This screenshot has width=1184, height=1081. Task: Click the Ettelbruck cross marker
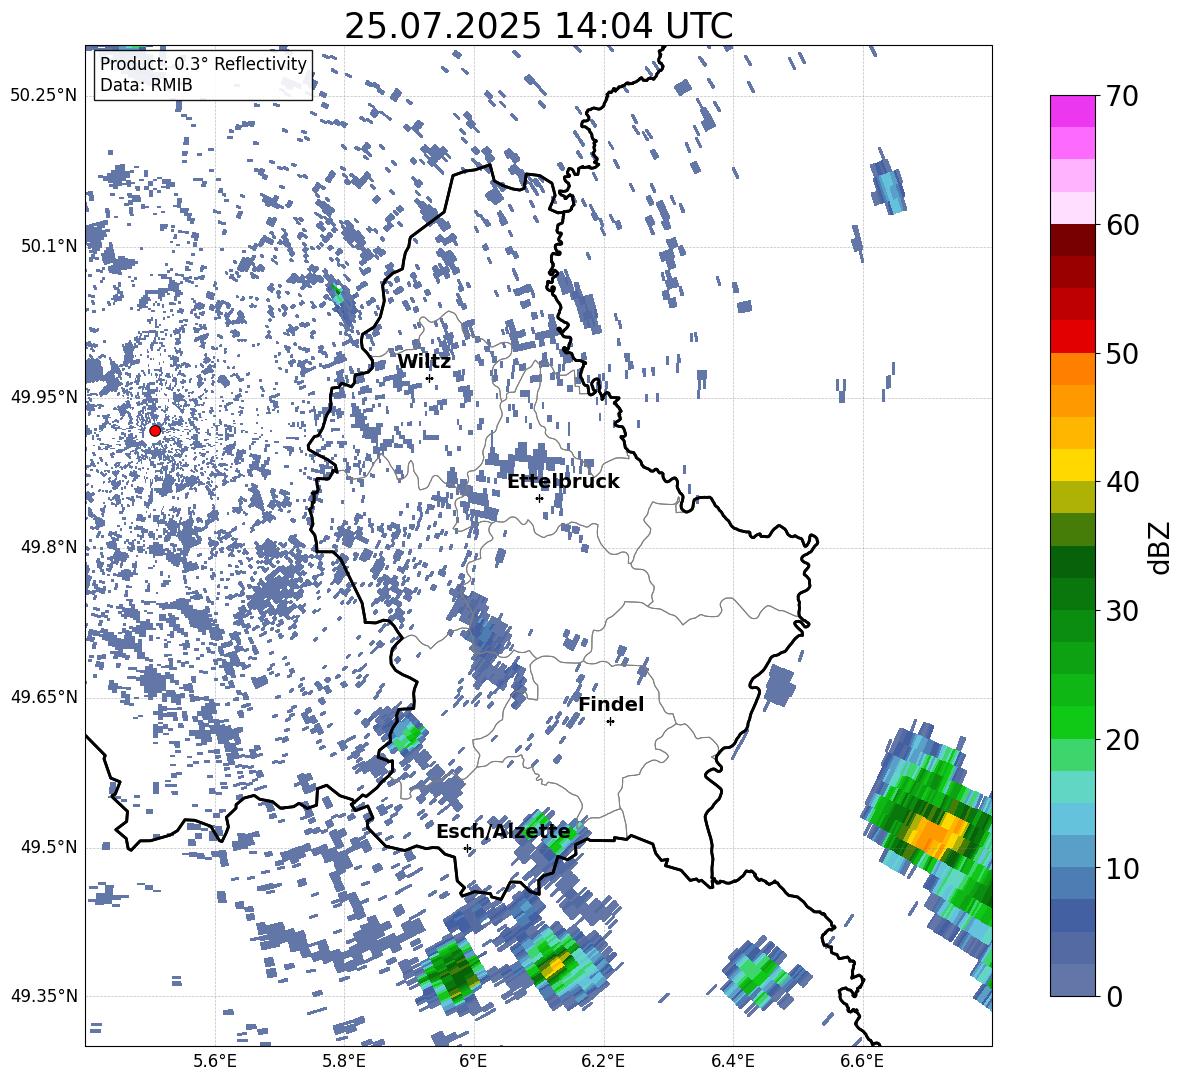[x=539, y=499]
